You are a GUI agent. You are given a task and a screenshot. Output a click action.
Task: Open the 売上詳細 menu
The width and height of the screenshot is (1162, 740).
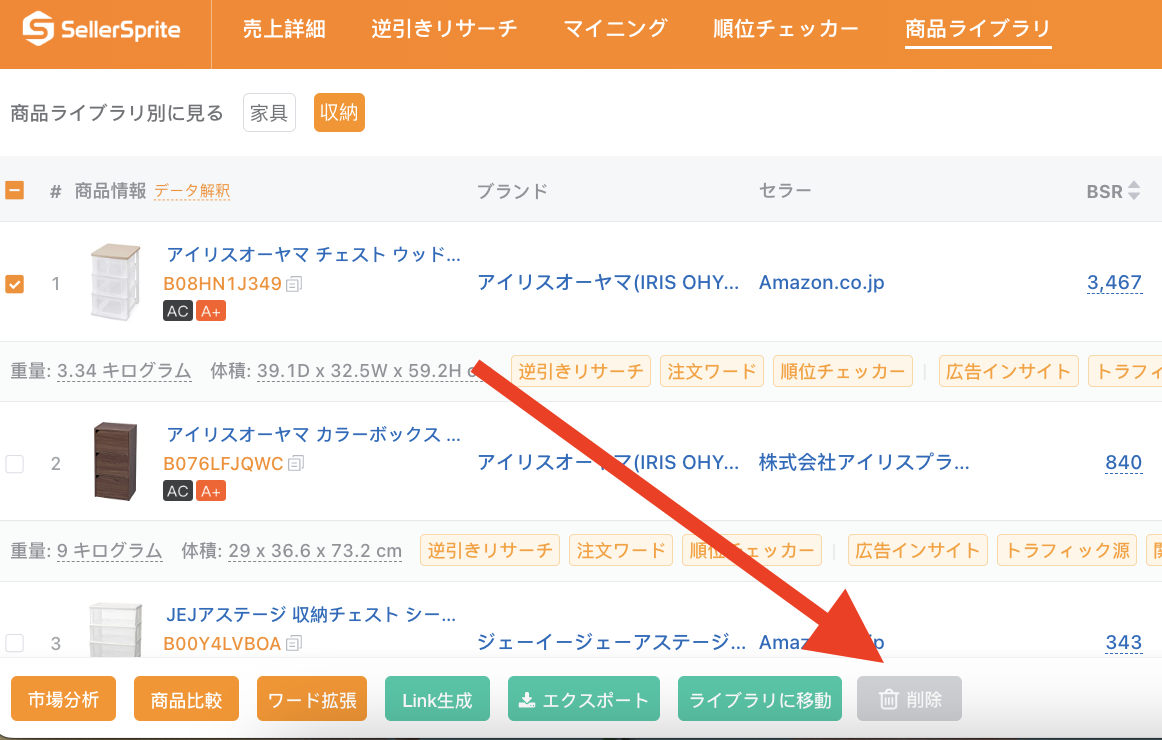pyautogui.click(x=285, y=29)
